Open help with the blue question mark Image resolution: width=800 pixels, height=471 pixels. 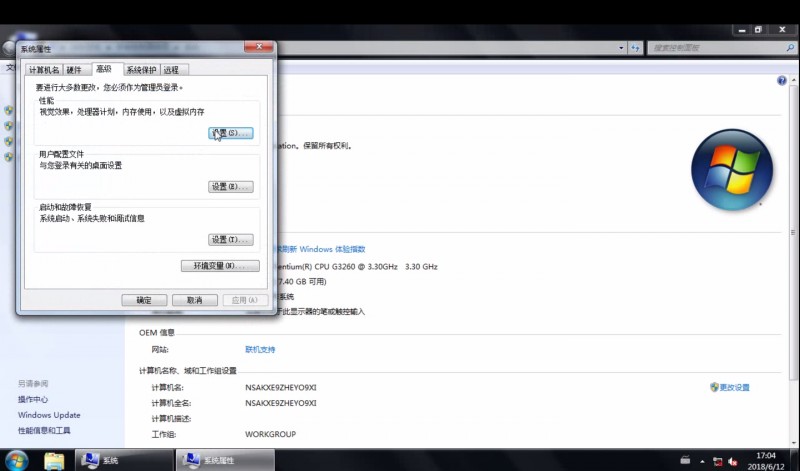click(781, 81)
